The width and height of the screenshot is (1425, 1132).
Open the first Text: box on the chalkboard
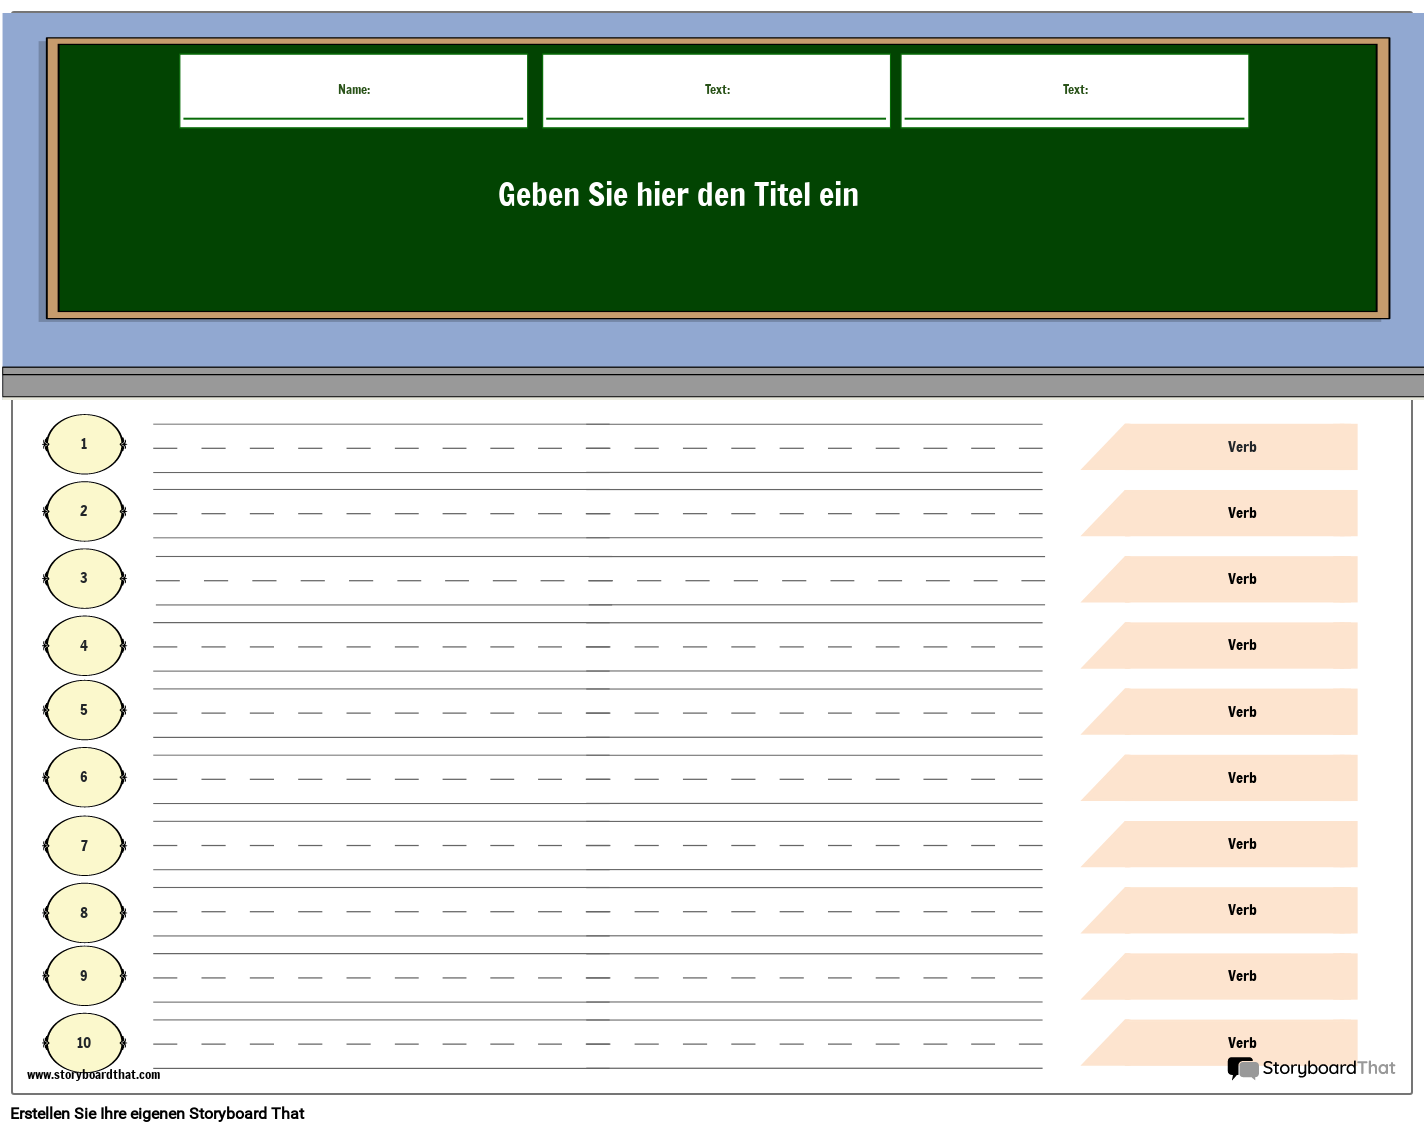[x=715, y=89]
